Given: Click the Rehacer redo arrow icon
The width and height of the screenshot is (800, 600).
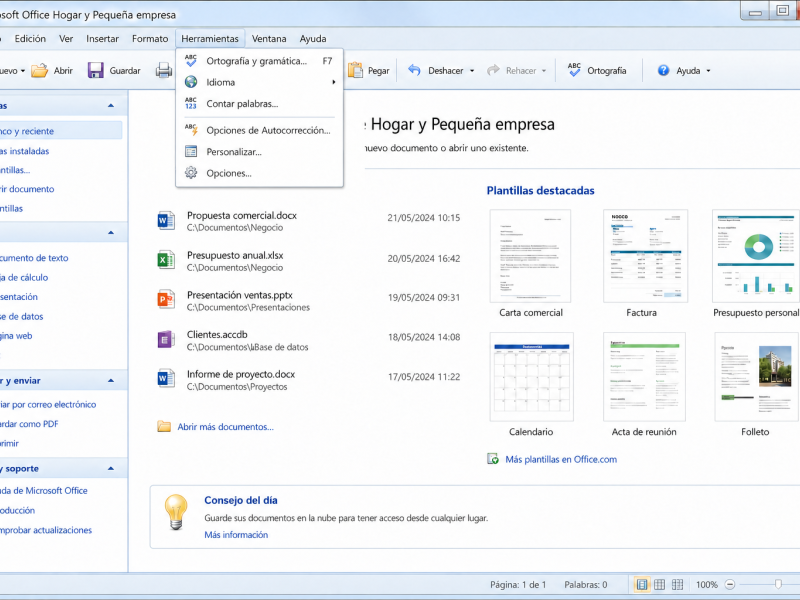Looking at the screenshot, I should 493,70.
